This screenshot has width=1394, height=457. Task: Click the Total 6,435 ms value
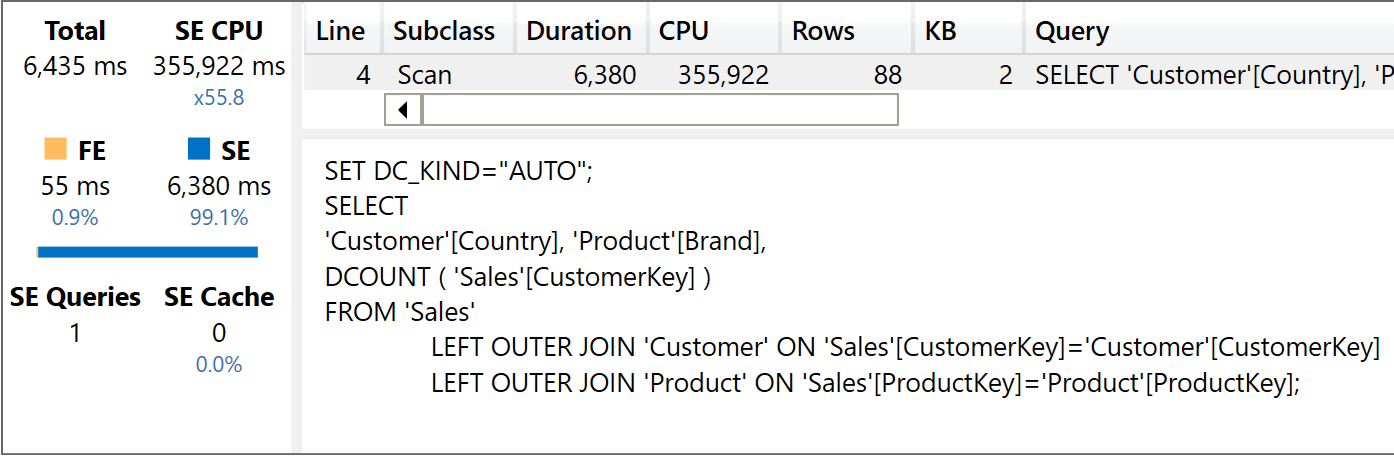click(x=75, y=67)
